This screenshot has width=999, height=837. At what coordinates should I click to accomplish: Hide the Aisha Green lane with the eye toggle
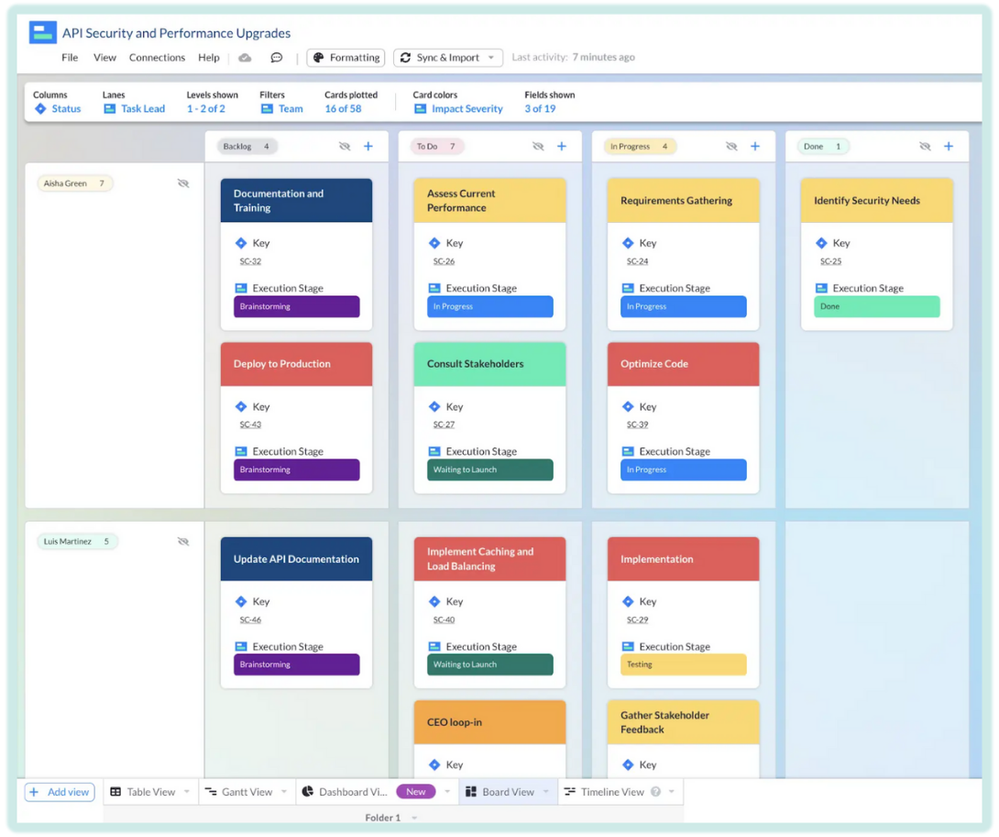click(183, 183)
